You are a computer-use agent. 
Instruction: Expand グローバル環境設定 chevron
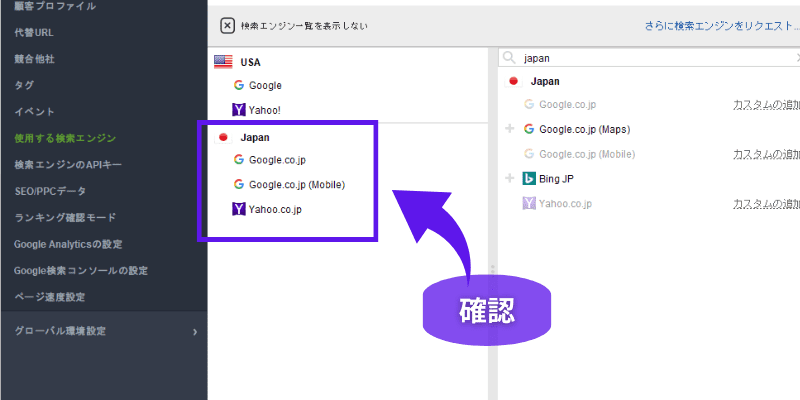click(x=195, y=332)
